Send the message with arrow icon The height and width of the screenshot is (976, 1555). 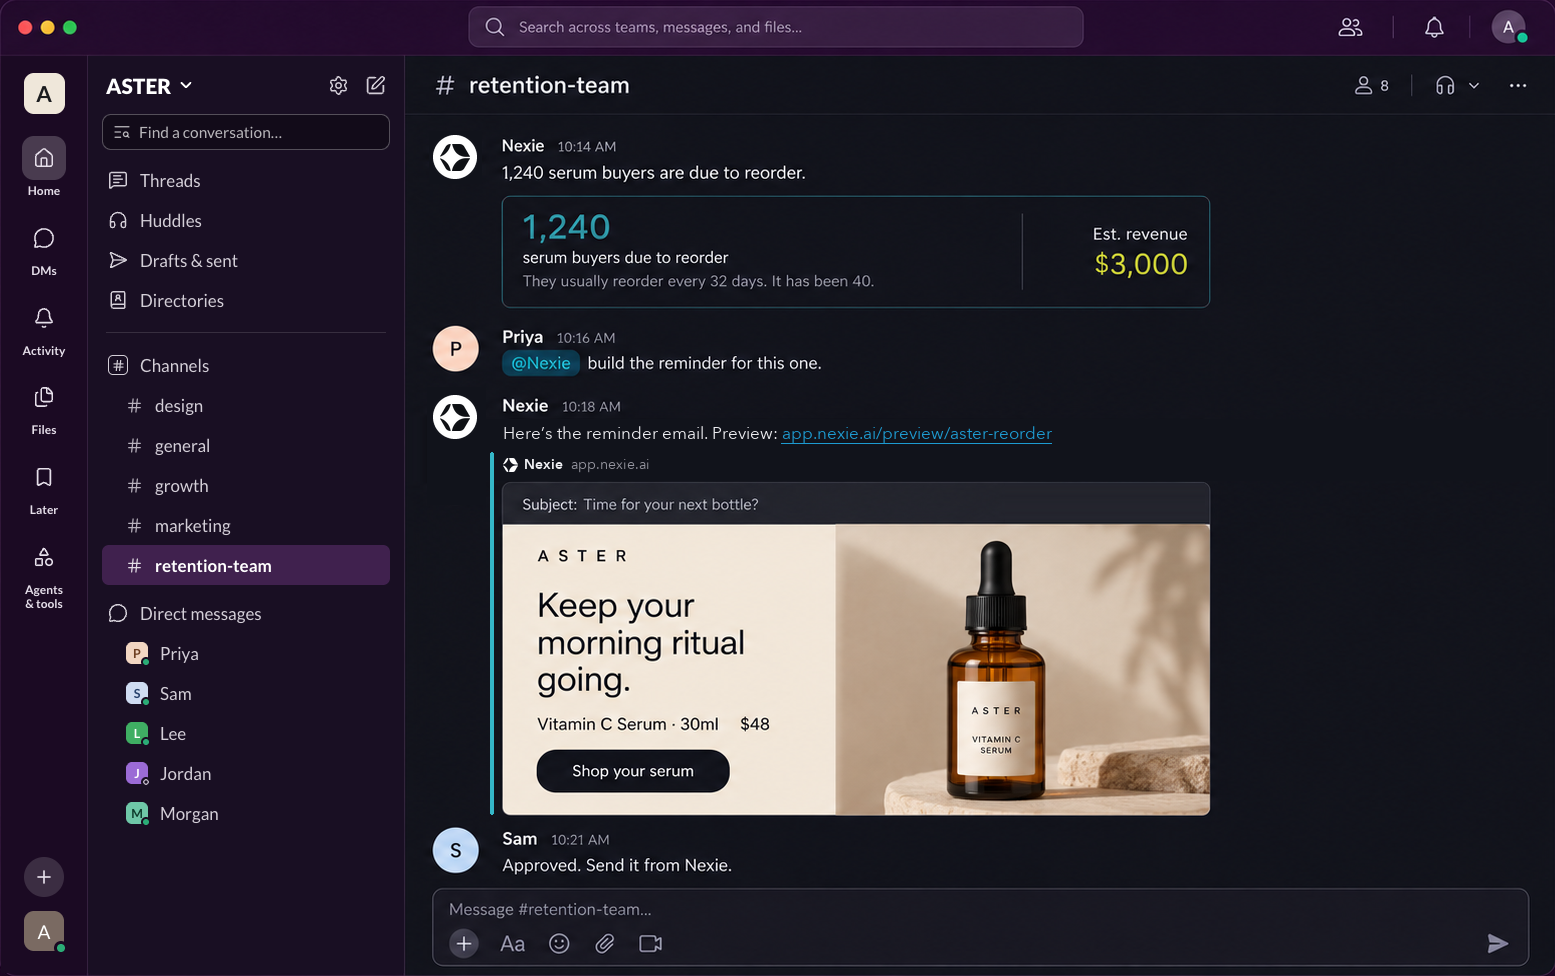click(x=1497, y=943)
